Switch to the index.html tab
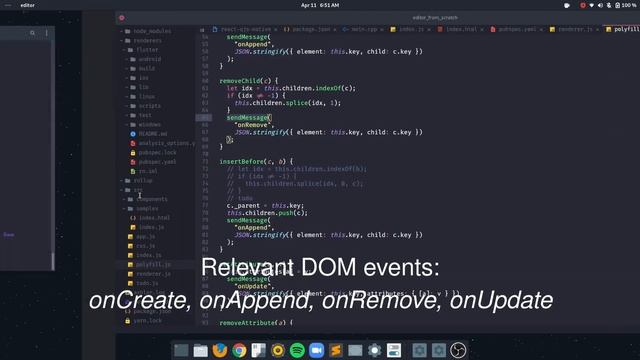Viewport: 640px width, 360px height. 461,29
